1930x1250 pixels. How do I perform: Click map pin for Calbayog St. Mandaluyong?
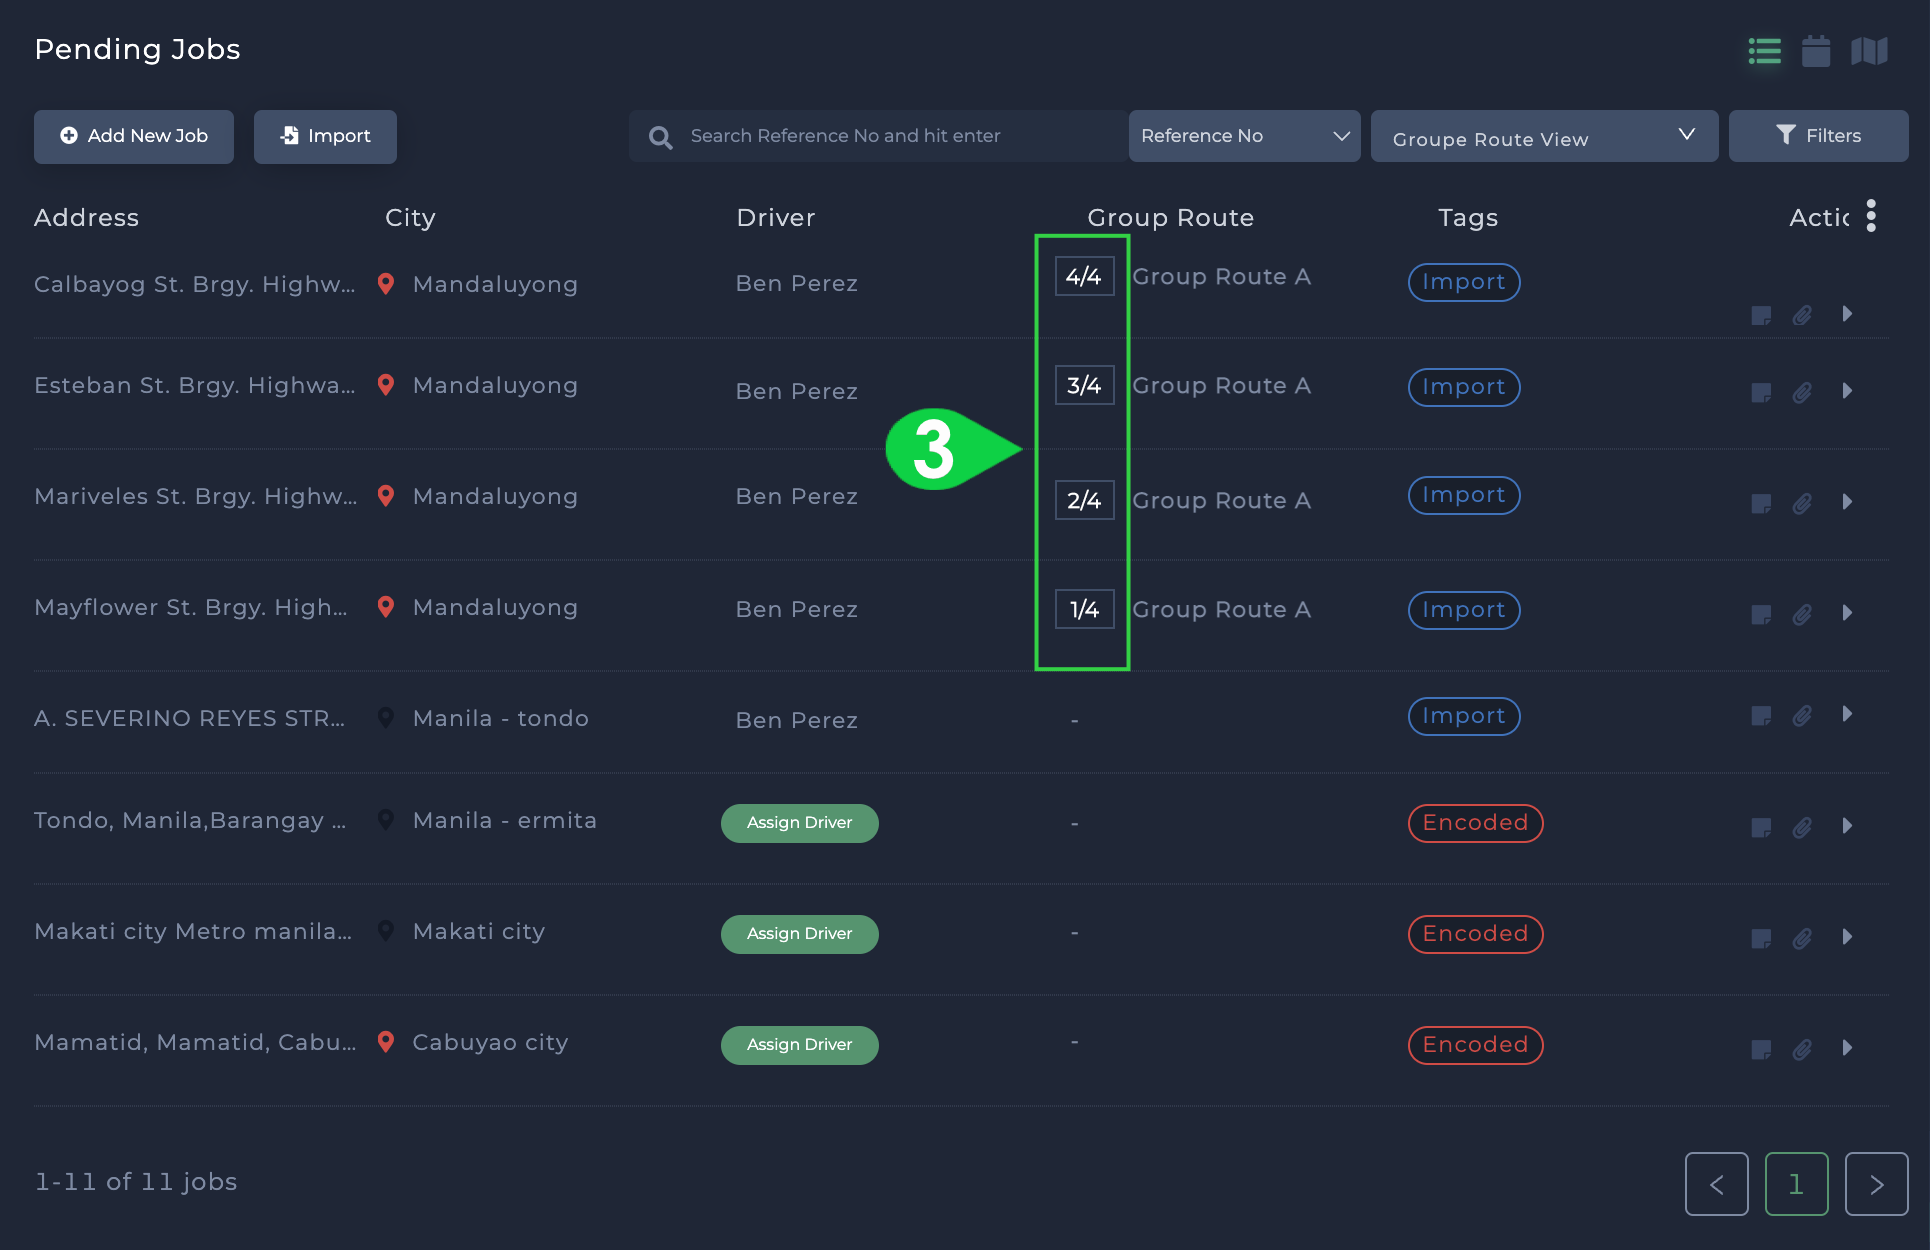(x=386, y=284)
